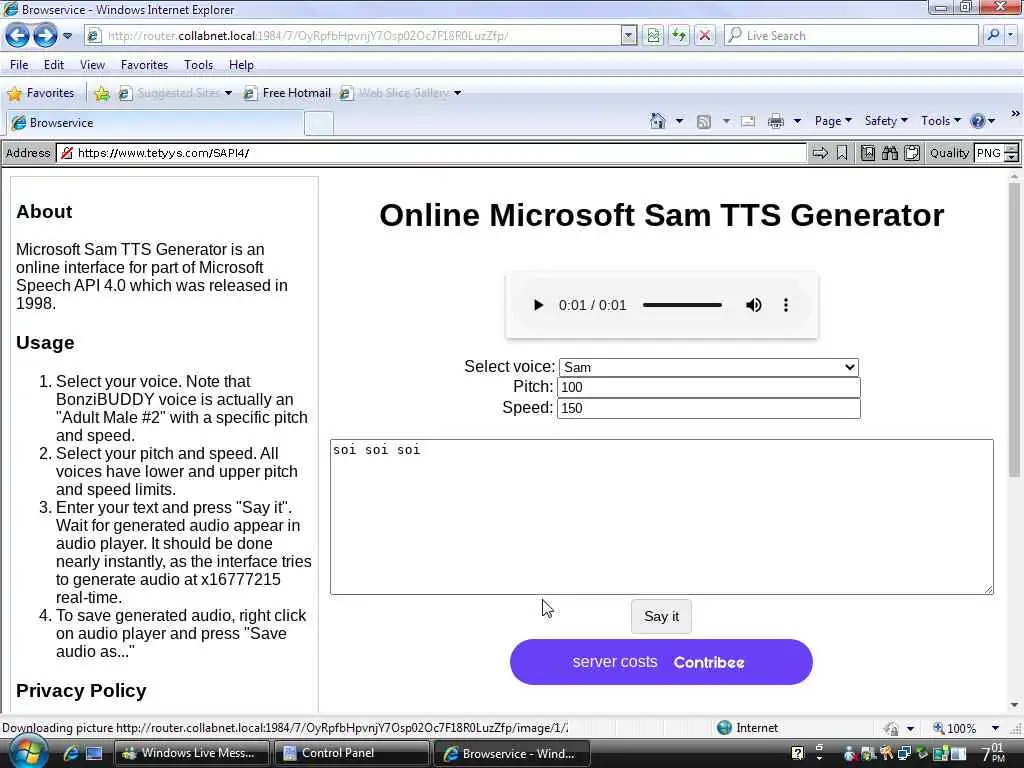Open the Windows Start orb

pos(26,752)
